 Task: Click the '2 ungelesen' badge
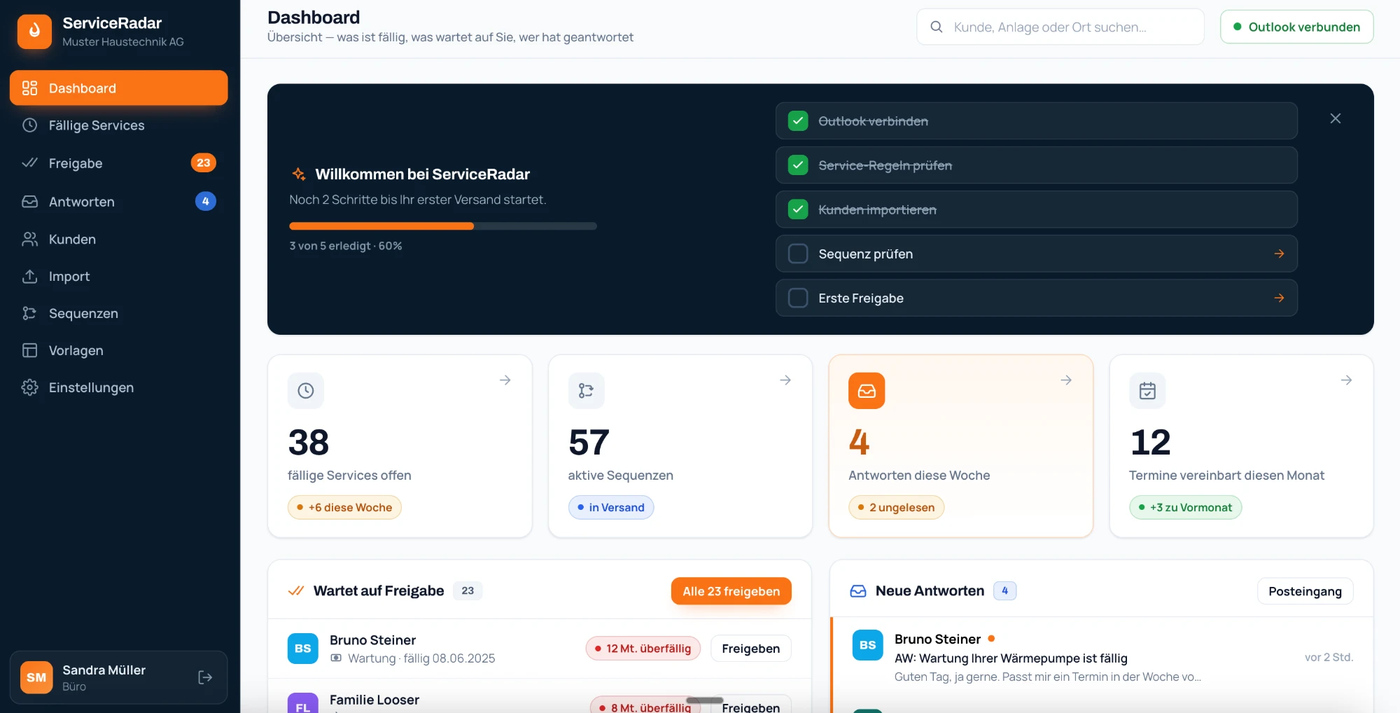click(896, 507)
